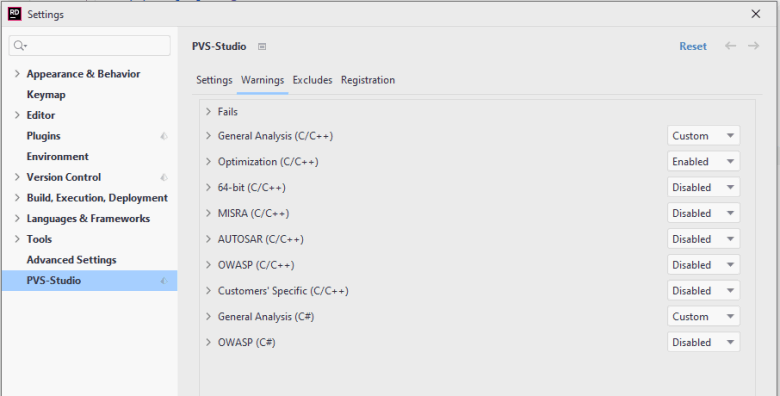Close the Settings dialog
Viewport: 780px width, 396px height.
tap(756, 14)
